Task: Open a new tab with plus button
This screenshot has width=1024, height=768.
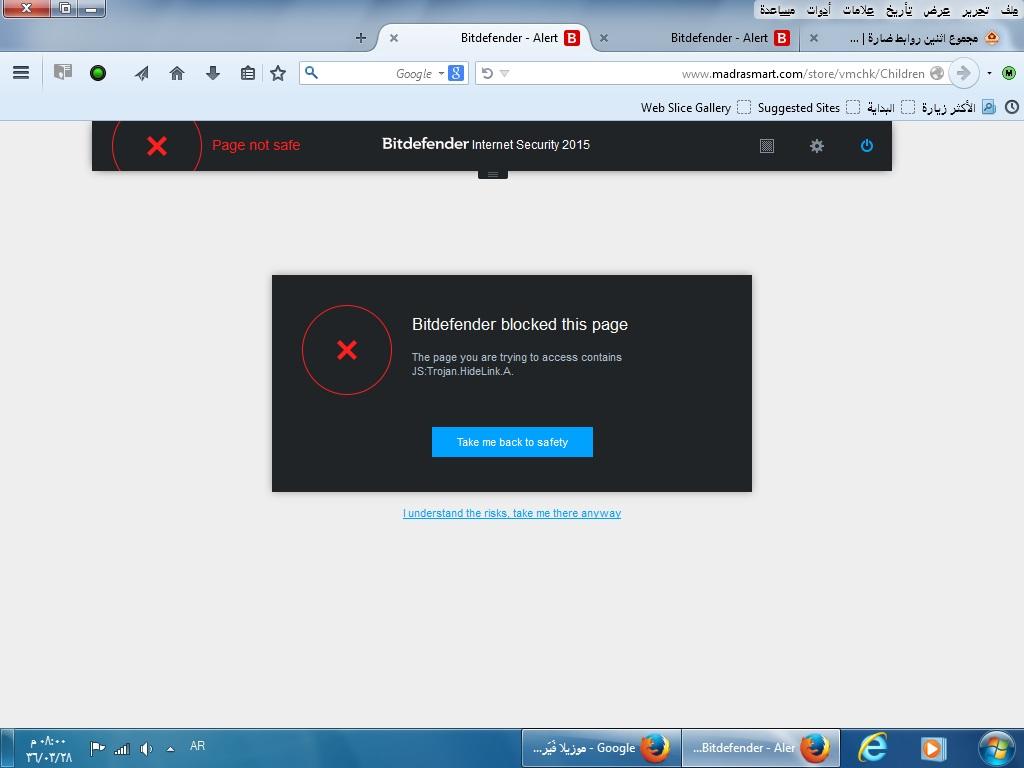Action: point(360,38)
